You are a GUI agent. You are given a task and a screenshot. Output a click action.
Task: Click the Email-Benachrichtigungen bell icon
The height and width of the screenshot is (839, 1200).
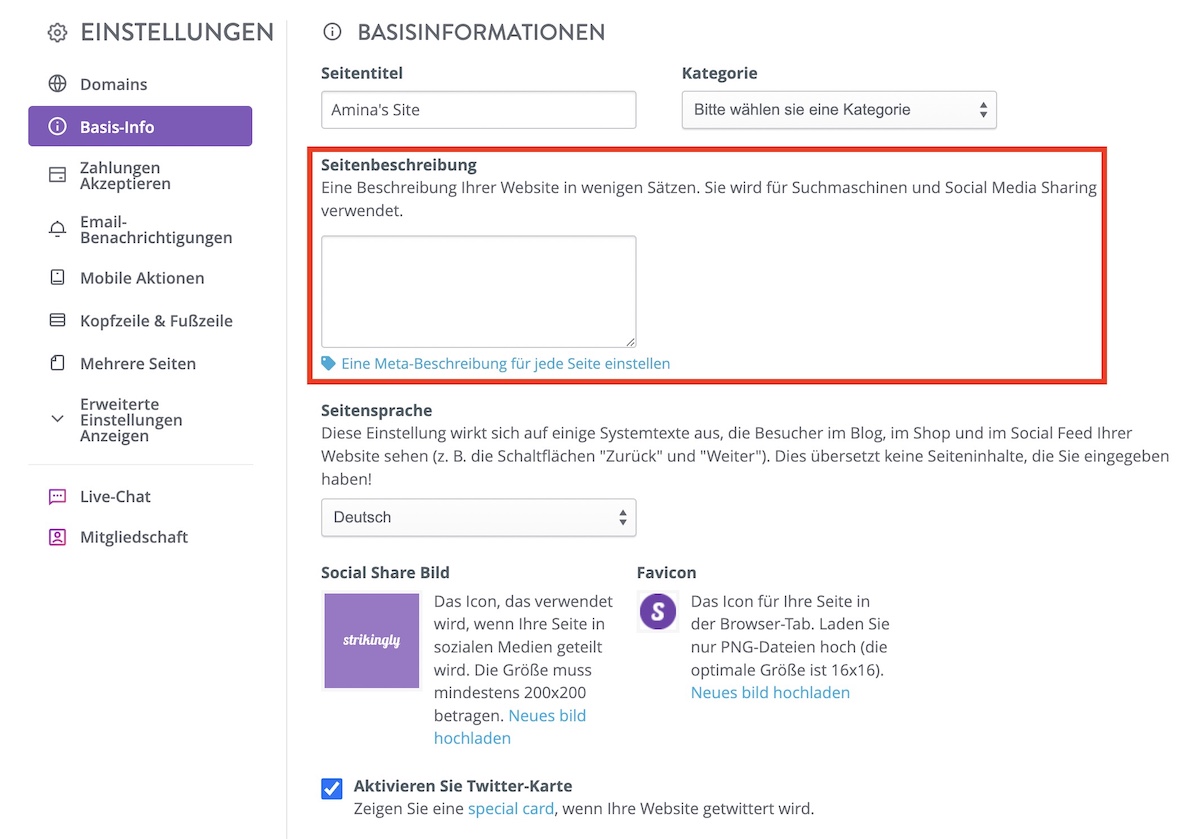58,229
